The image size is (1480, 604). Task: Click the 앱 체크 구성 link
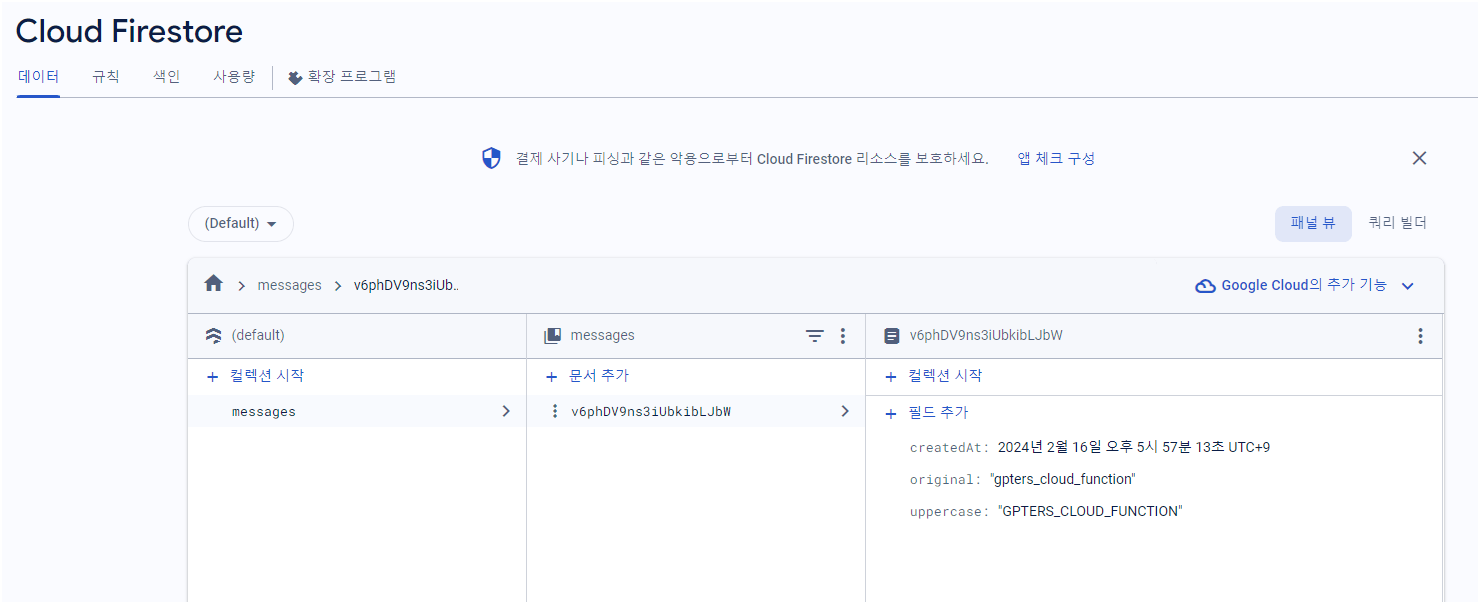[1056, 158]
